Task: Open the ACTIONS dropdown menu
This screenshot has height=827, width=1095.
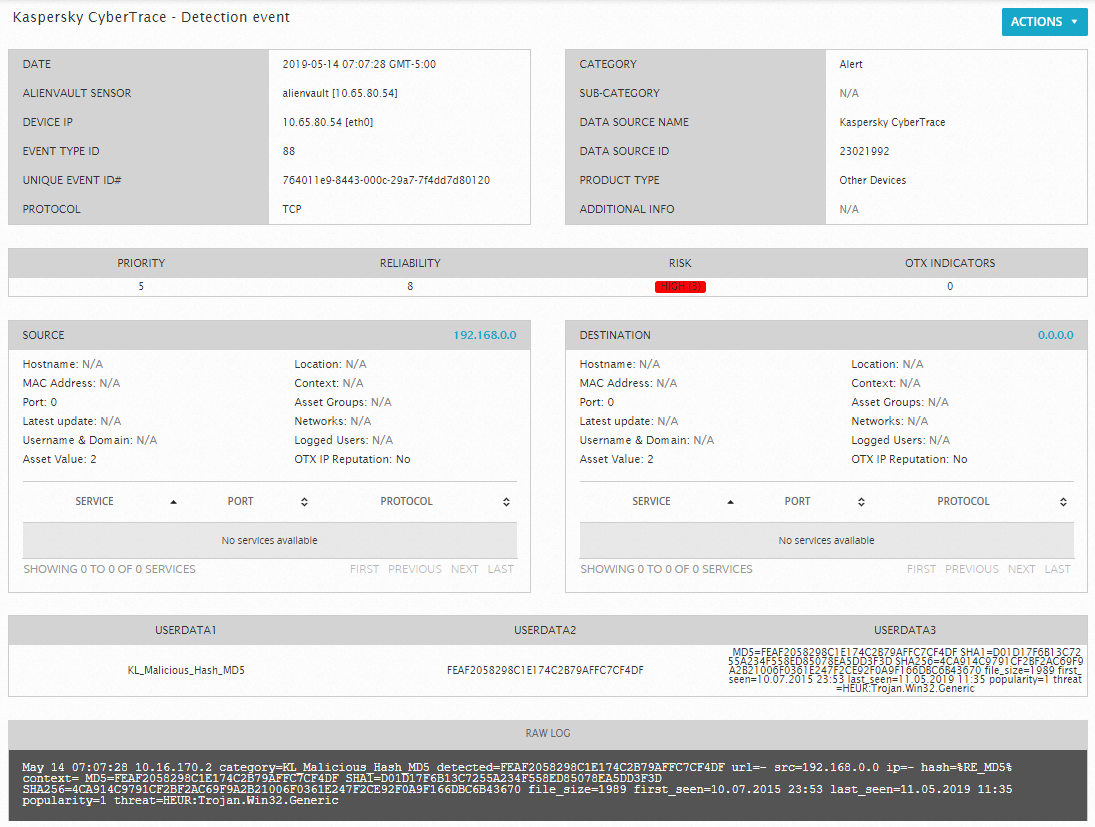Action: pyautogui.click(x=1044, y=21)
